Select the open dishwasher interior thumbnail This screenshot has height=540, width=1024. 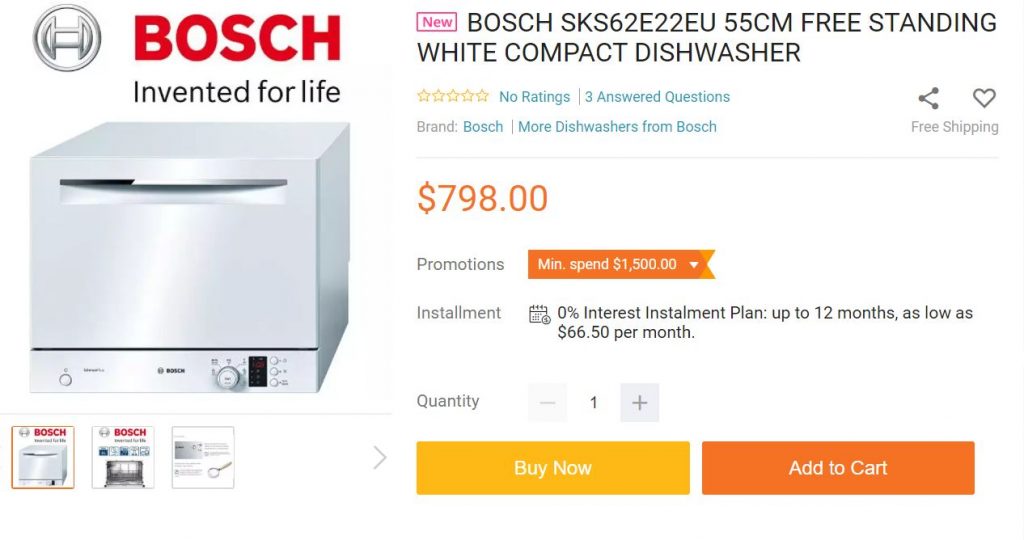123,458
